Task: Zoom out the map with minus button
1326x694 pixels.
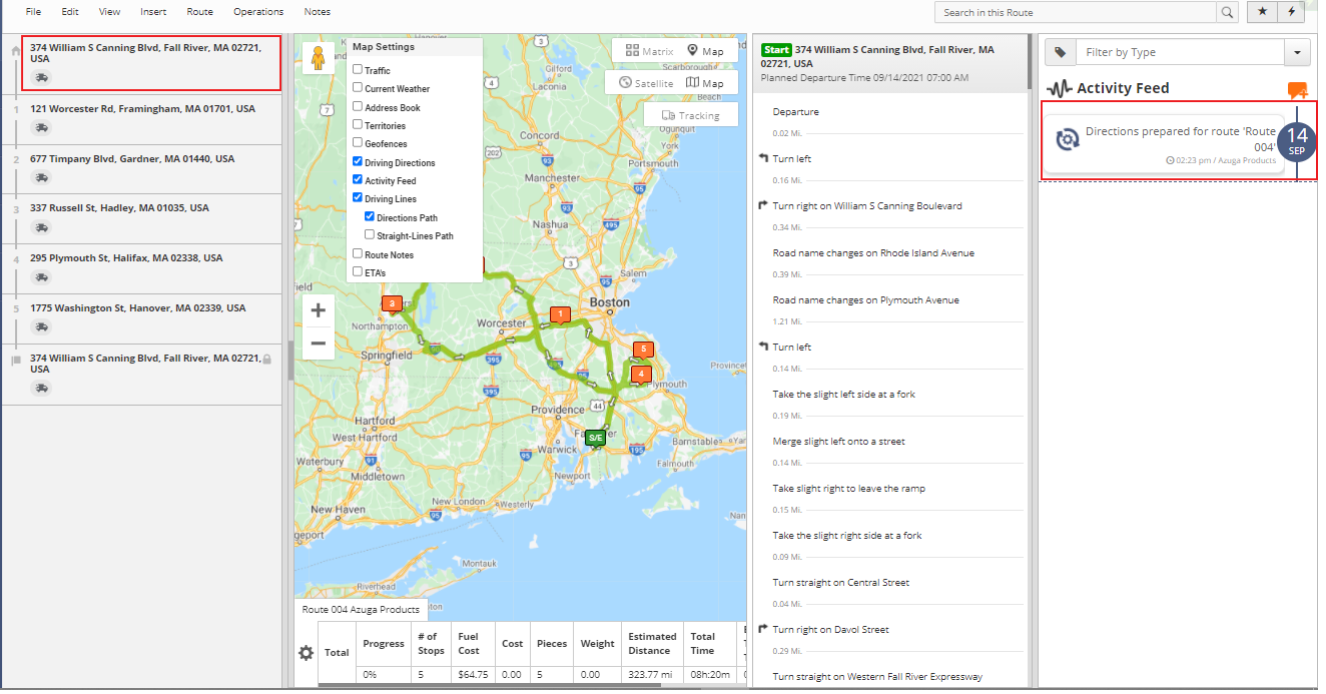Action: pyautogui.click(x=318, y=344)
